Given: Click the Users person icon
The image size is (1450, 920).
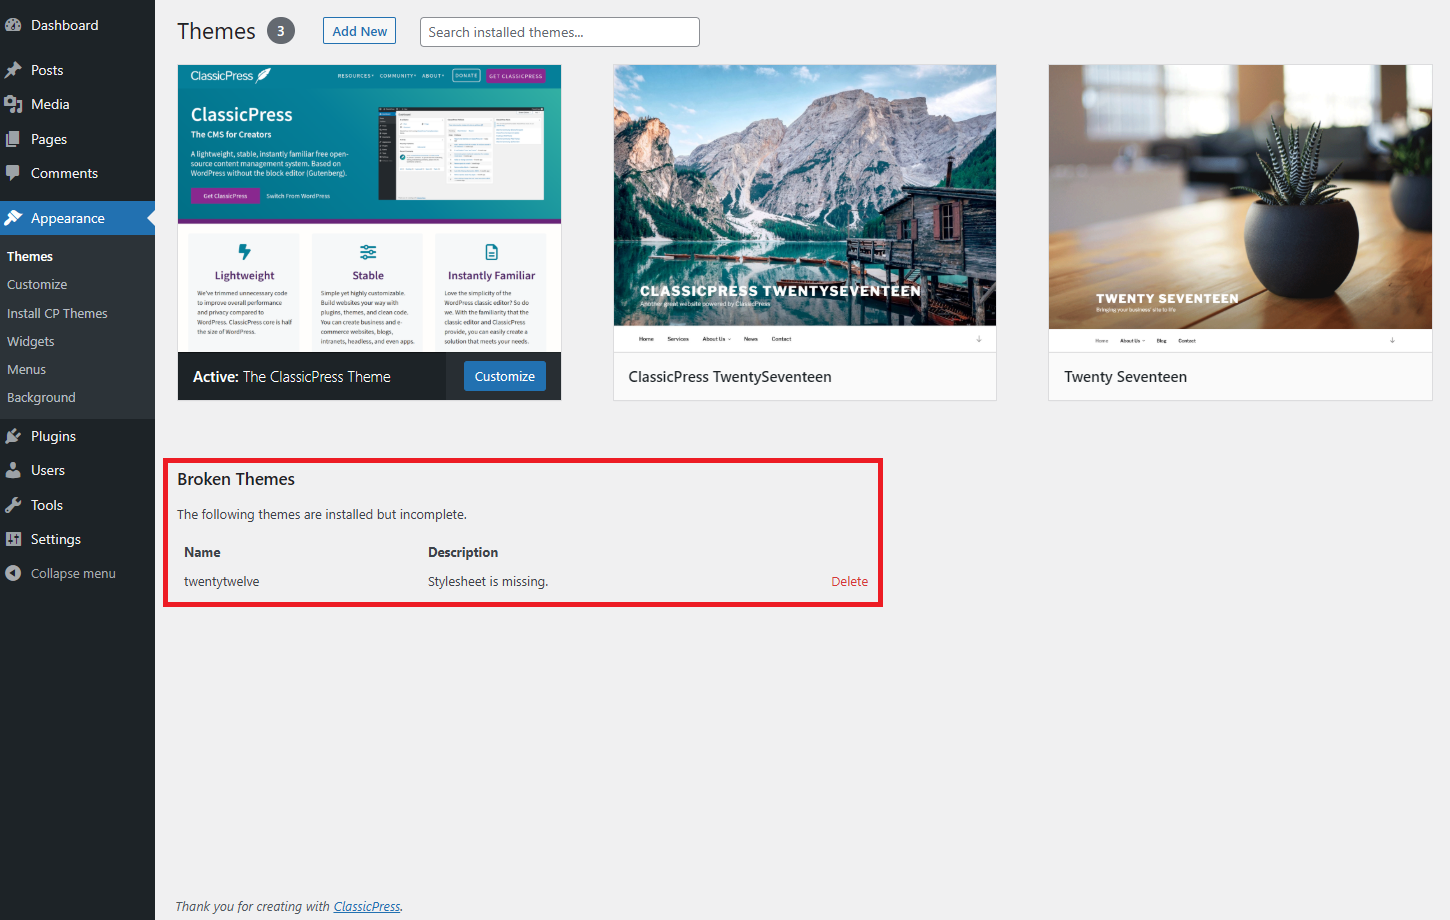Looking at the screenshot, I should click(x=13, y=470).
